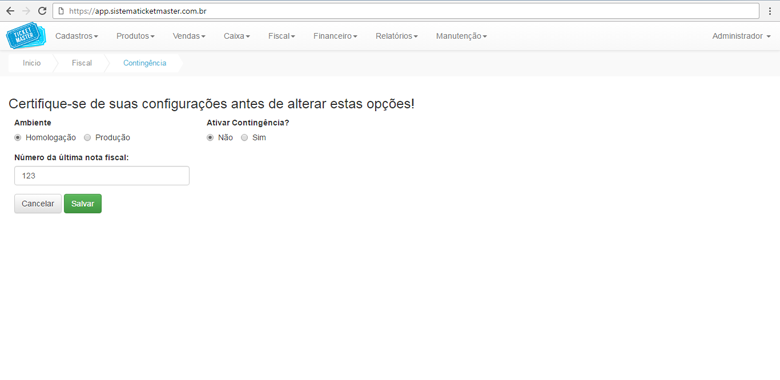
Task: Click the última nota fiscal number field
Action: click(102, 176)
